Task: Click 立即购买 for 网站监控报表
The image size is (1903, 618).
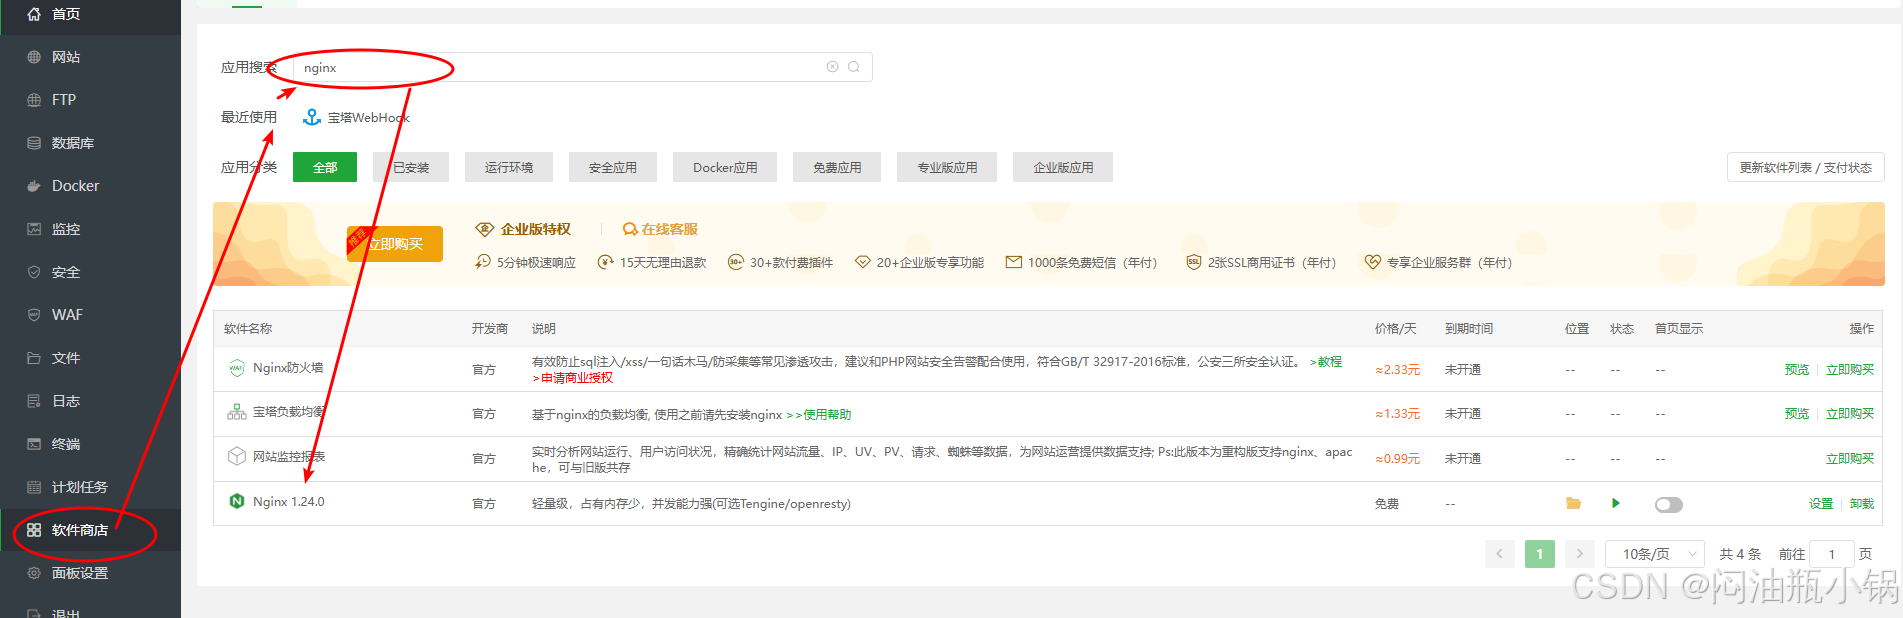Action: pyautogui.click(x=1850, y=459)
